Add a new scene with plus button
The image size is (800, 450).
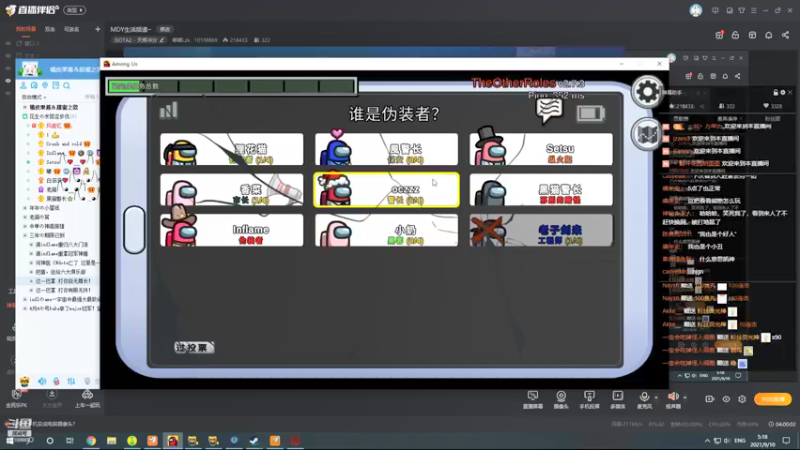pyautogui.click(x=97, y=30)
